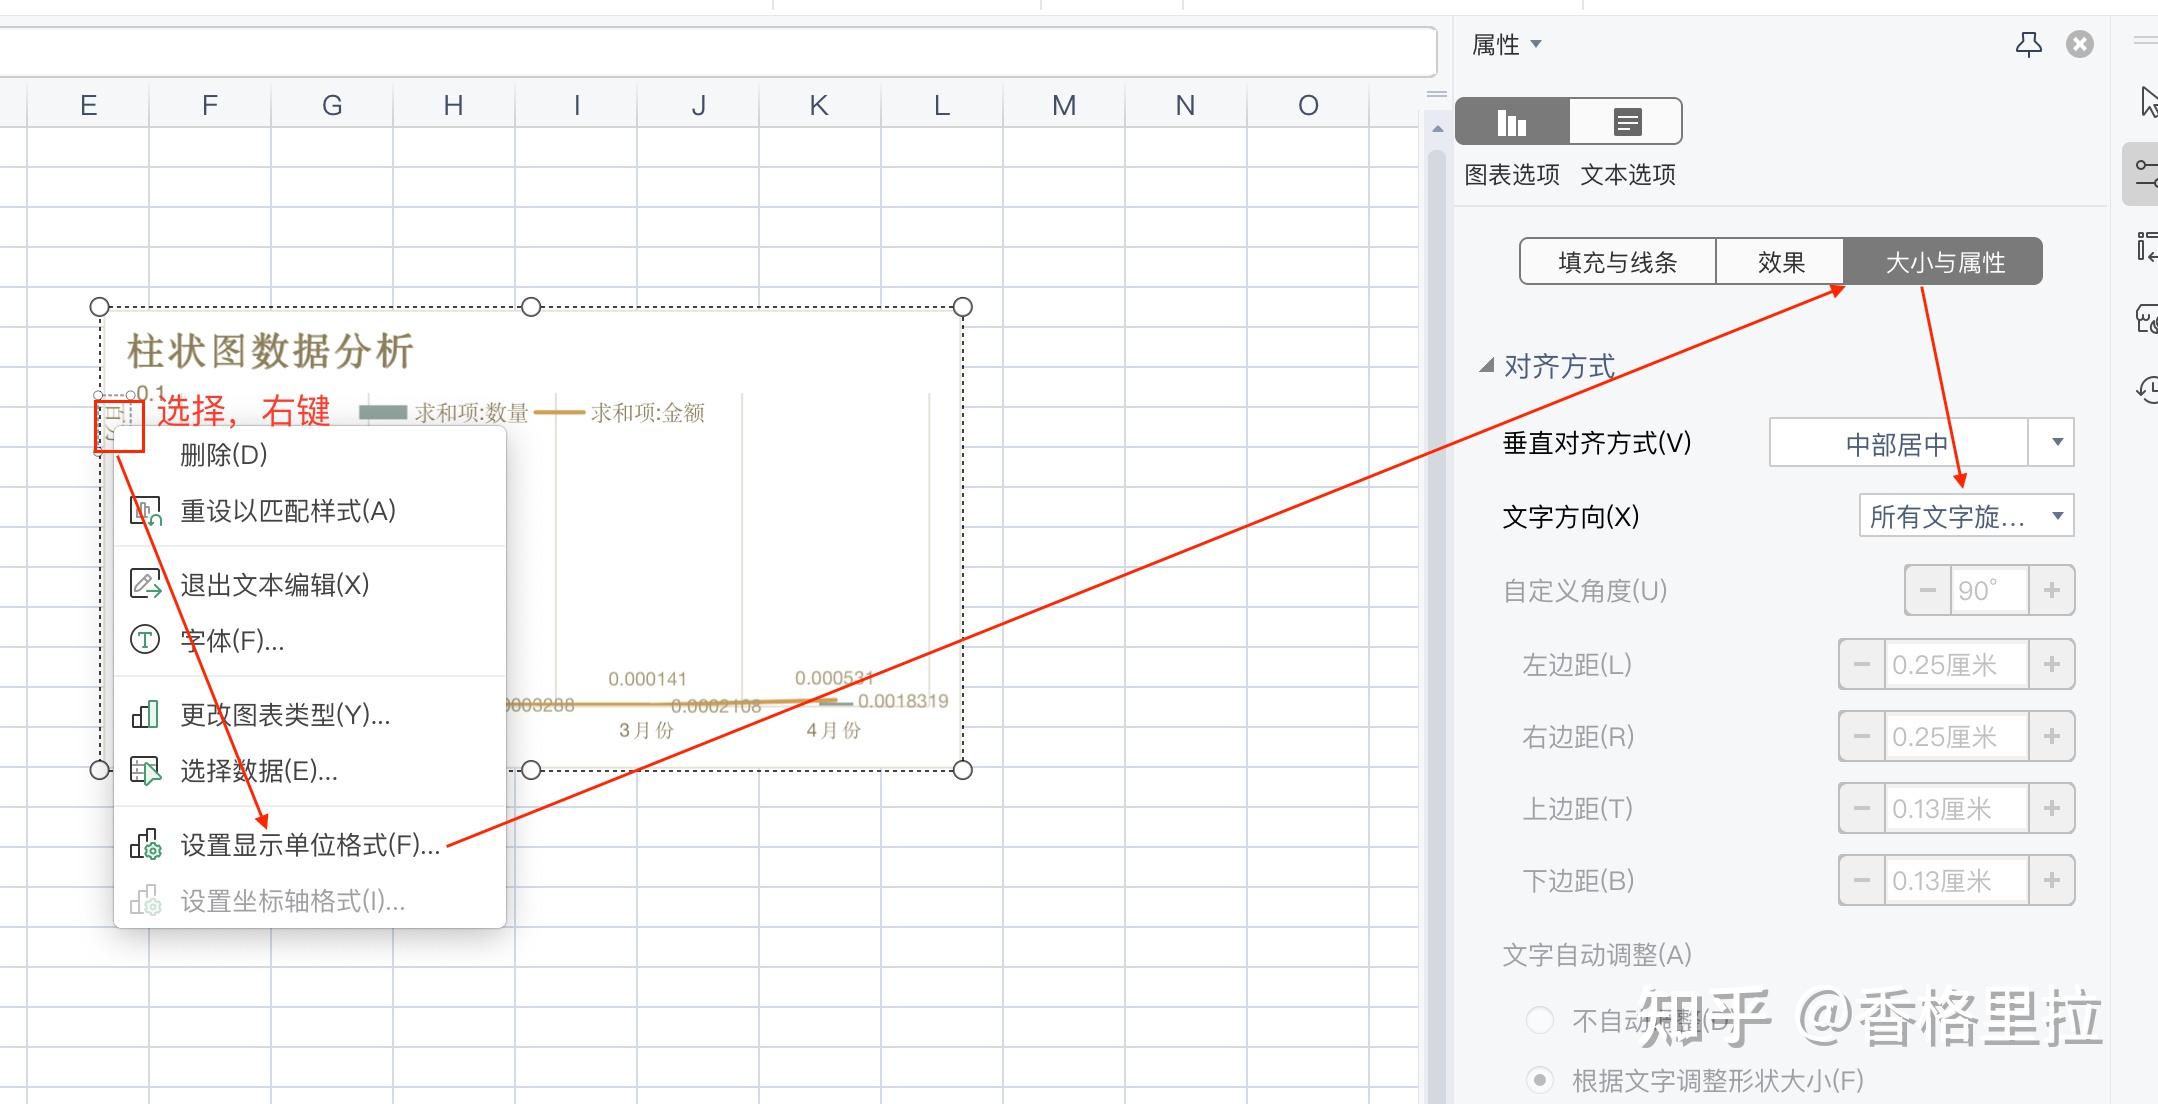The image size is (2158, 1104).
Task: Select 大小与属性 tab
Action: 1944,262
